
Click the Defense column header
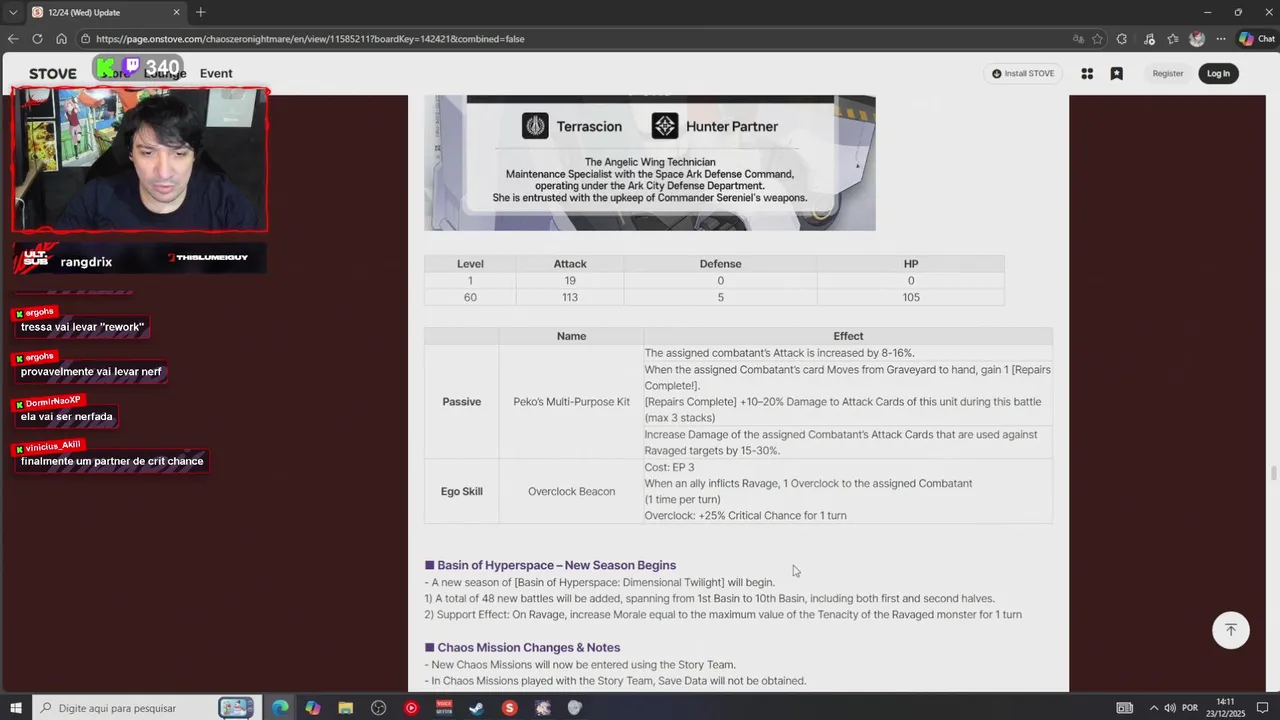720,264
